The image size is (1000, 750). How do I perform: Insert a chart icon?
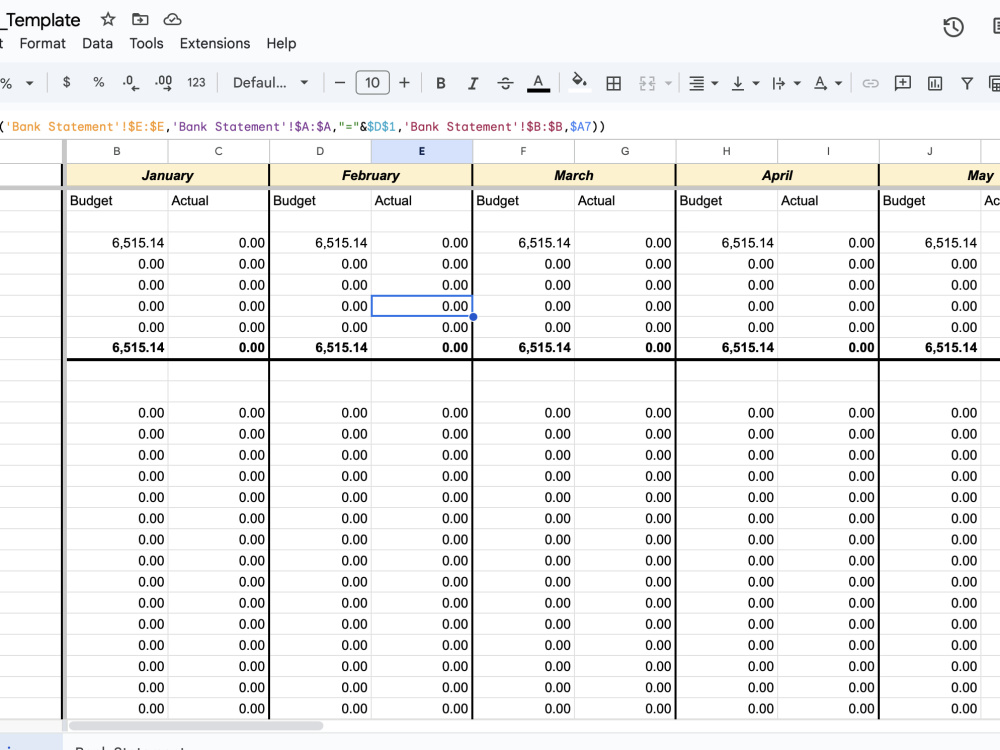935,83
